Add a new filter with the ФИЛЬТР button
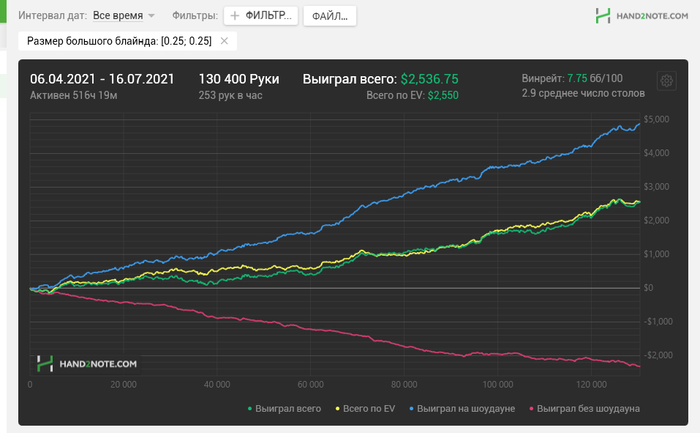This screenshot has width=700, height=433. [x=261, y=16]
